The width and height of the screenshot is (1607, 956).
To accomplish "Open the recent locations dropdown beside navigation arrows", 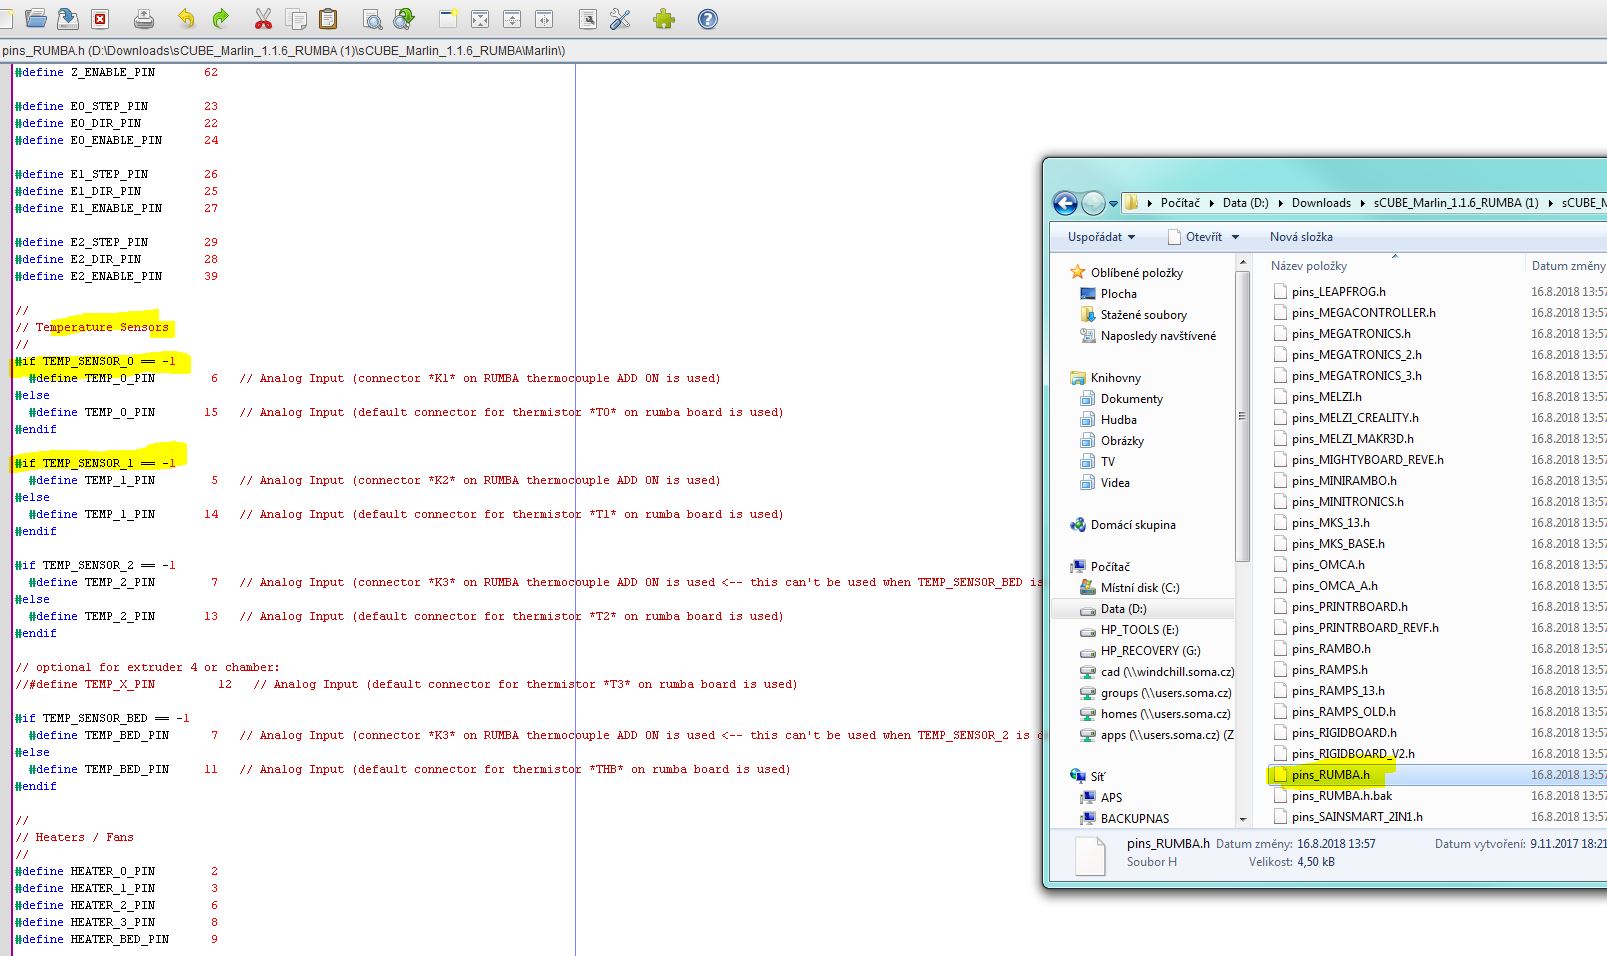I will pyautogui.click(x=1113, y=204).
